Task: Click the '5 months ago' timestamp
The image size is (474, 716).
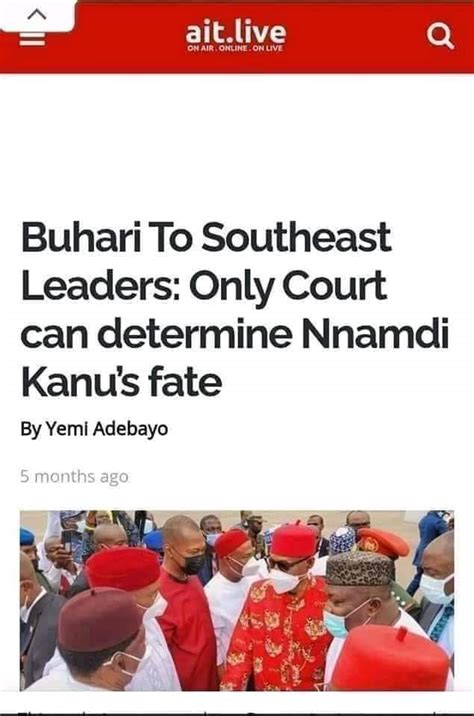Action: pos(74,476)
